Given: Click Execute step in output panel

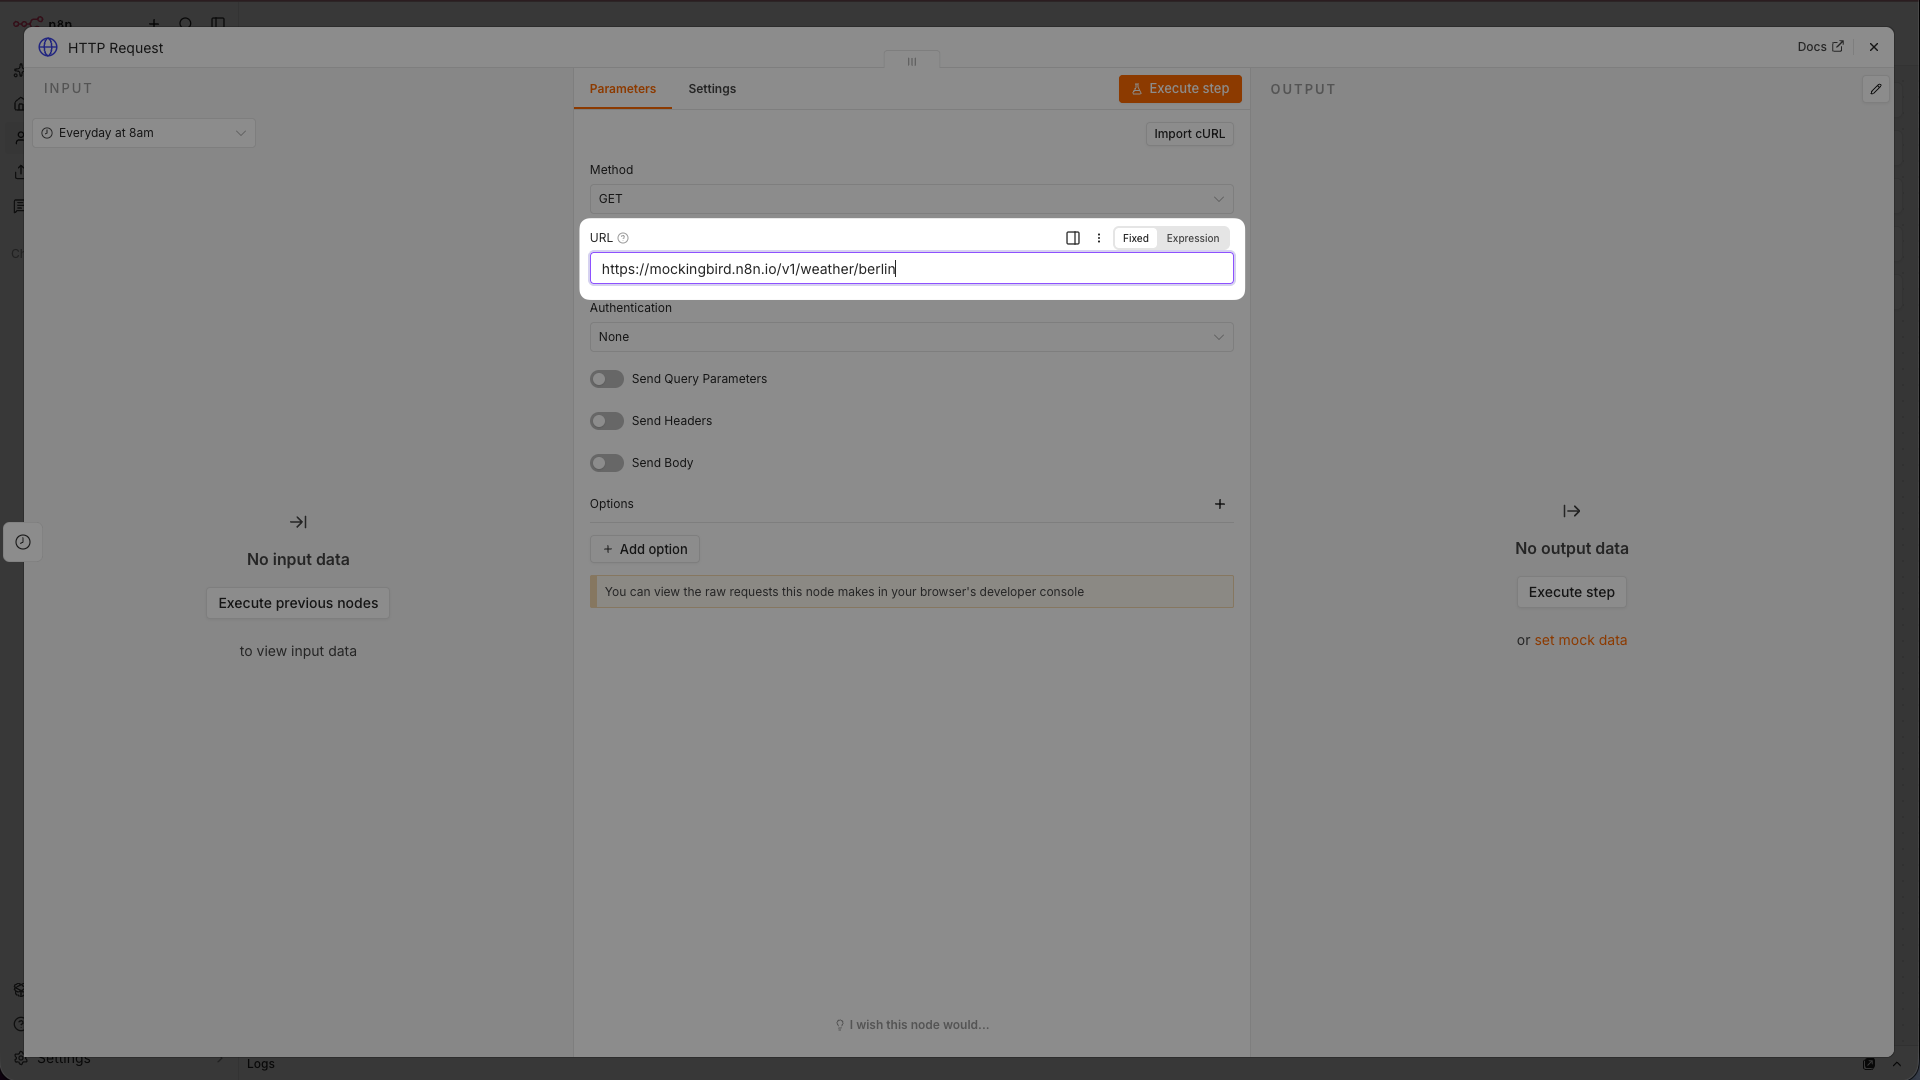Looking at the screenshot, I should tap(1571, 592).
